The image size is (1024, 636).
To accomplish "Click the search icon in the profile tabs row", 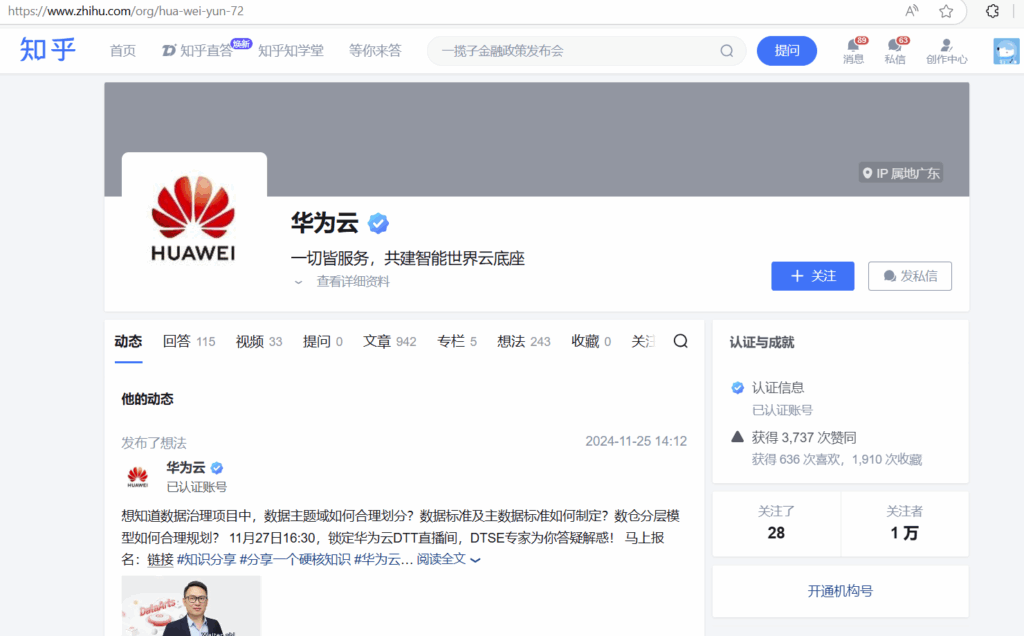I will point(680,342).
